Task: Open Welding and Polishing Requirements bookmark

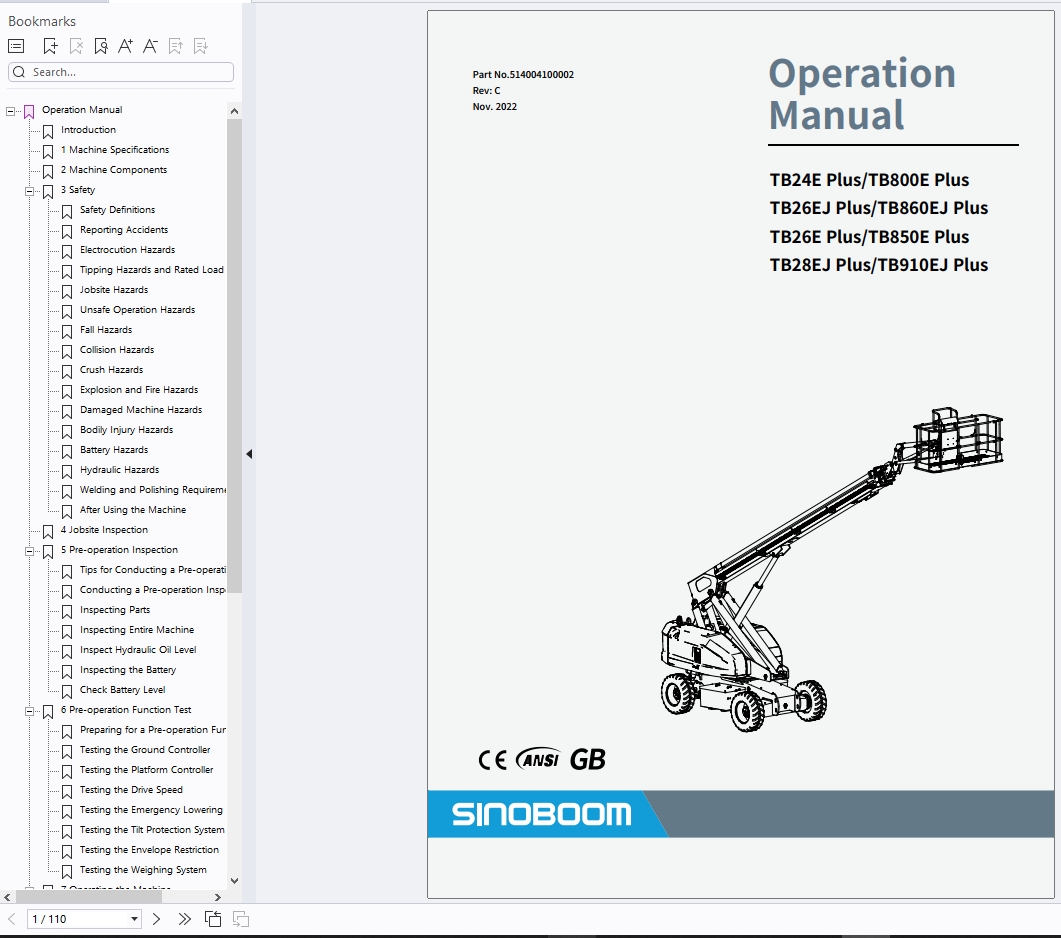Action: [153, 490]
